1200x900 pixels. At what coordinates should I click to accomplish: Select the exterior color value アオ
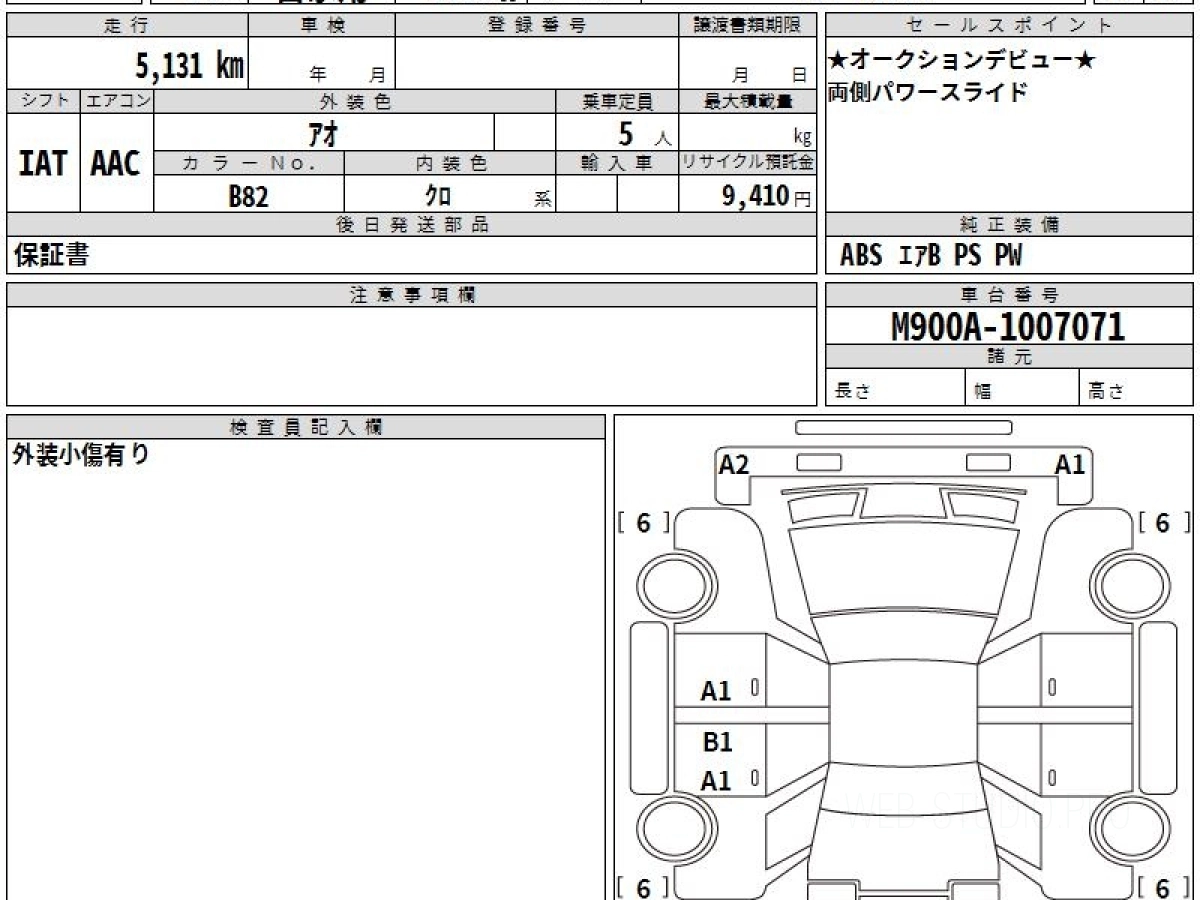(323, 133)
